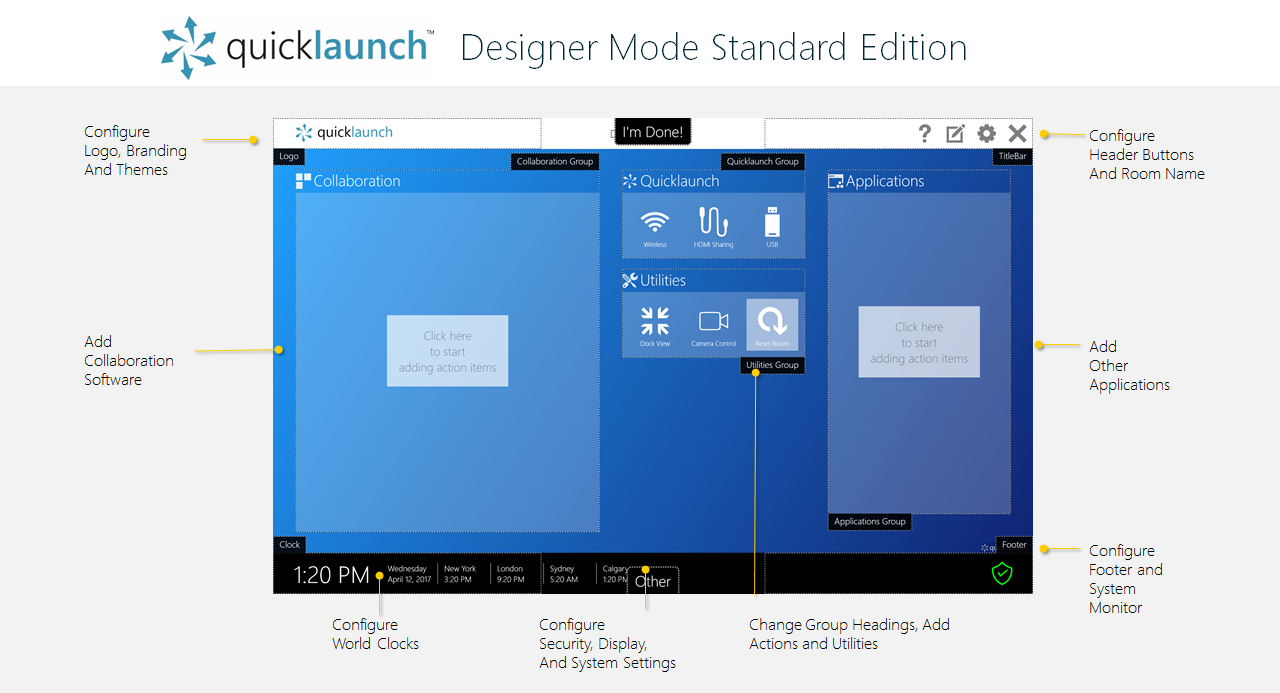Open settings via the gear icon

[x=986, y=133]
